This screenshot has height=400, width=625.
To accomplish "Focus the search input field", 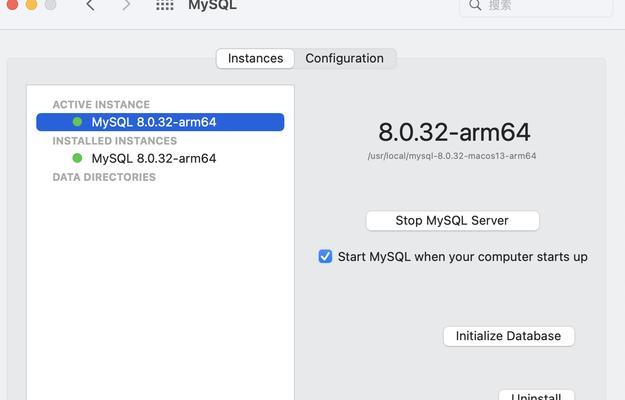I will pos(536,6).
